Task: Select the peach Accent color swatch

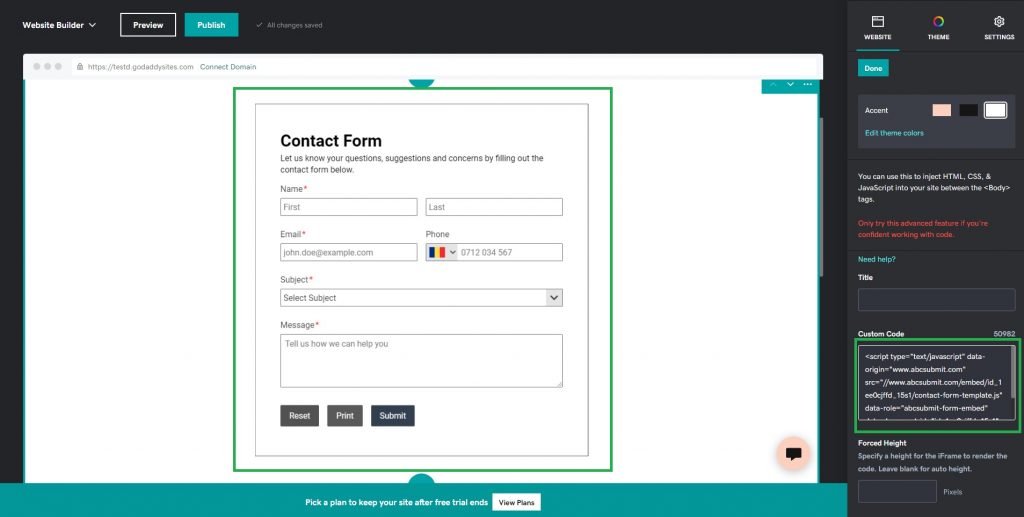Action: point(941,110)
